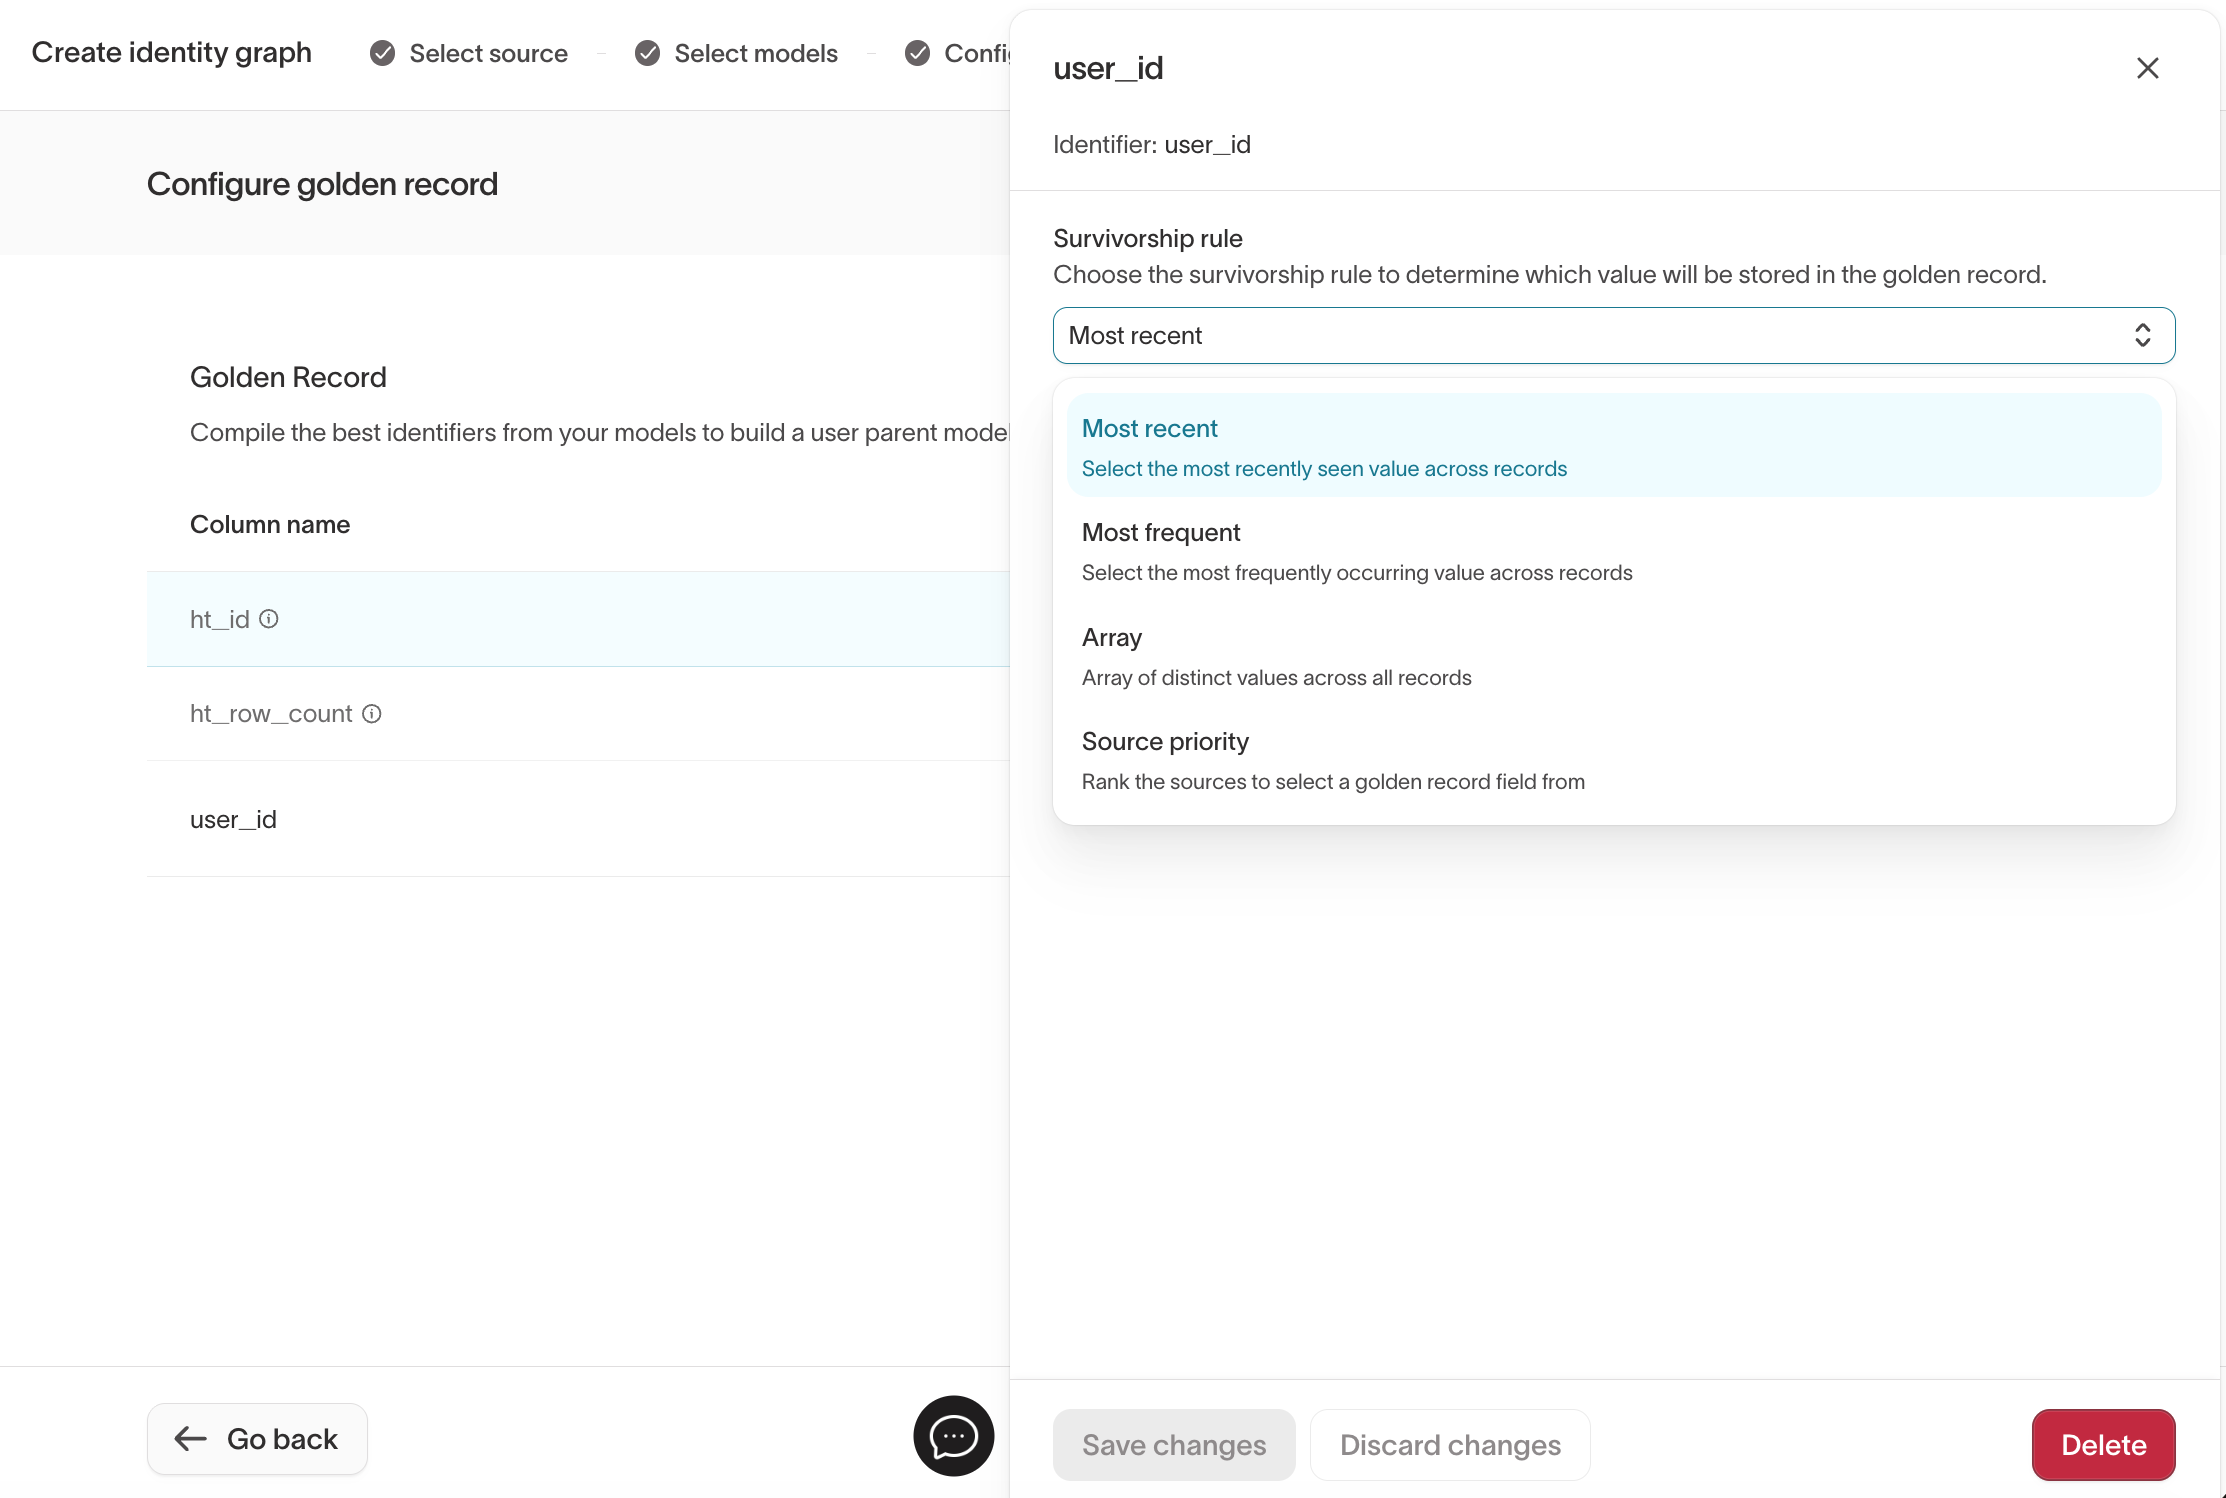Click the Go back arrow icon
The width and height of the screenshot is (2226, 1498).
point(190,1439)
